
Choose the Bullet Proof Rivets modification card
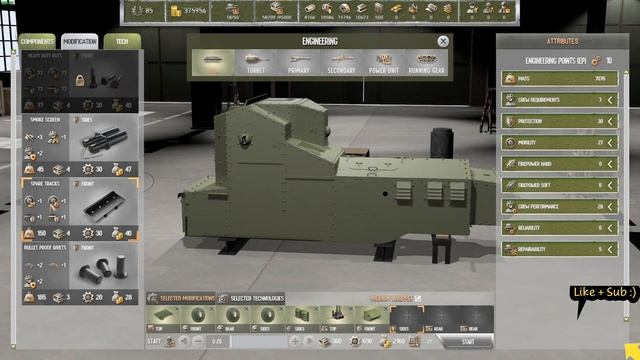coord(80,273)
